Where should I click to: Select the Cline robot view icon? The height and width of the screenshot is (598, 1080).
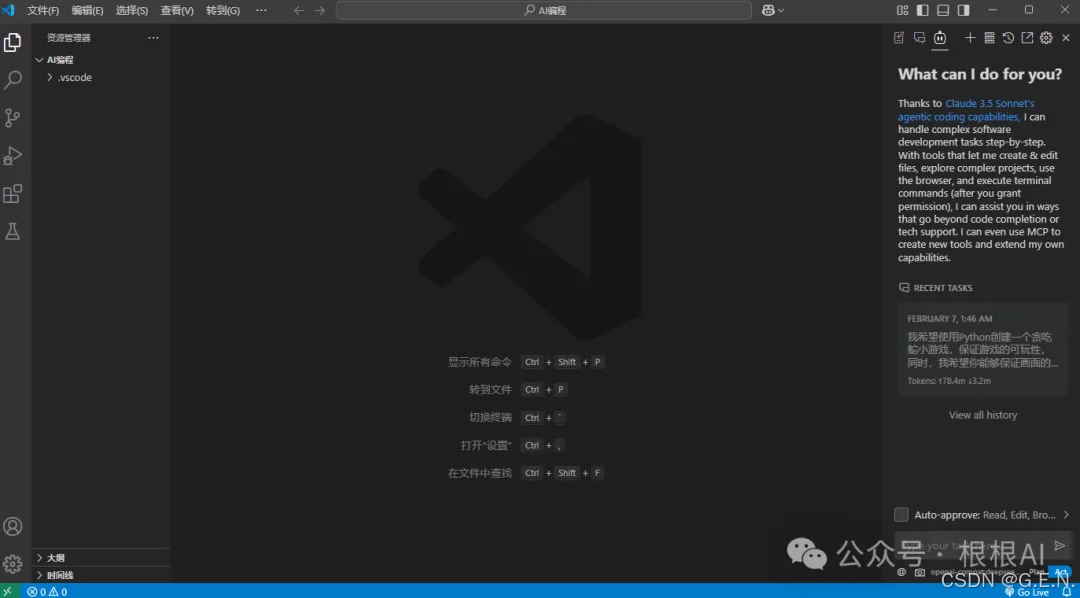pos(940,38)
